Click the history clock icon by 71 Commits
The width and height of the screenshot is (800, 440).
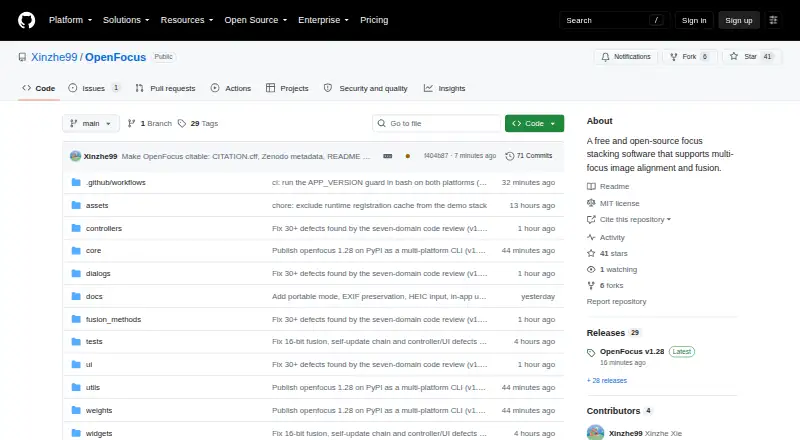509,156
